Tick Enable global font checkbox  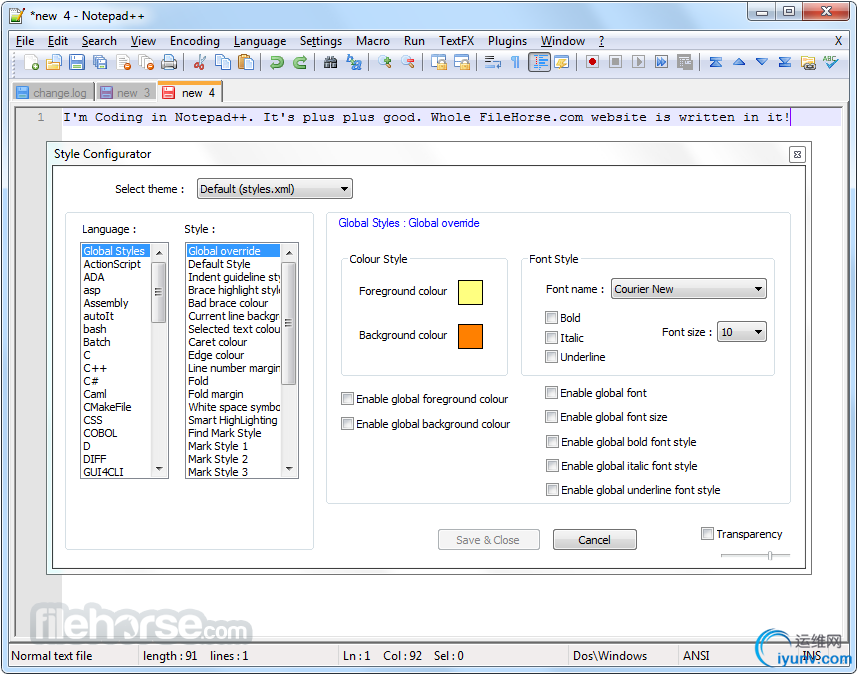pyautogui.click(x=551, y=392)
